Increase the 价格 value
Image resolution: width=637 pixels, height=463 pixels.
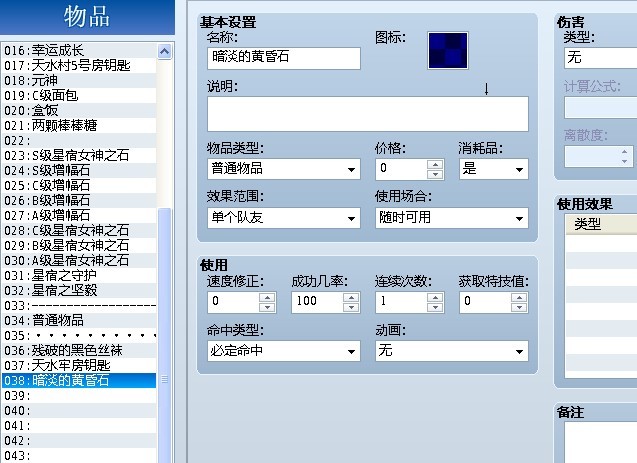pyautogui.click(x=435, y=164)
